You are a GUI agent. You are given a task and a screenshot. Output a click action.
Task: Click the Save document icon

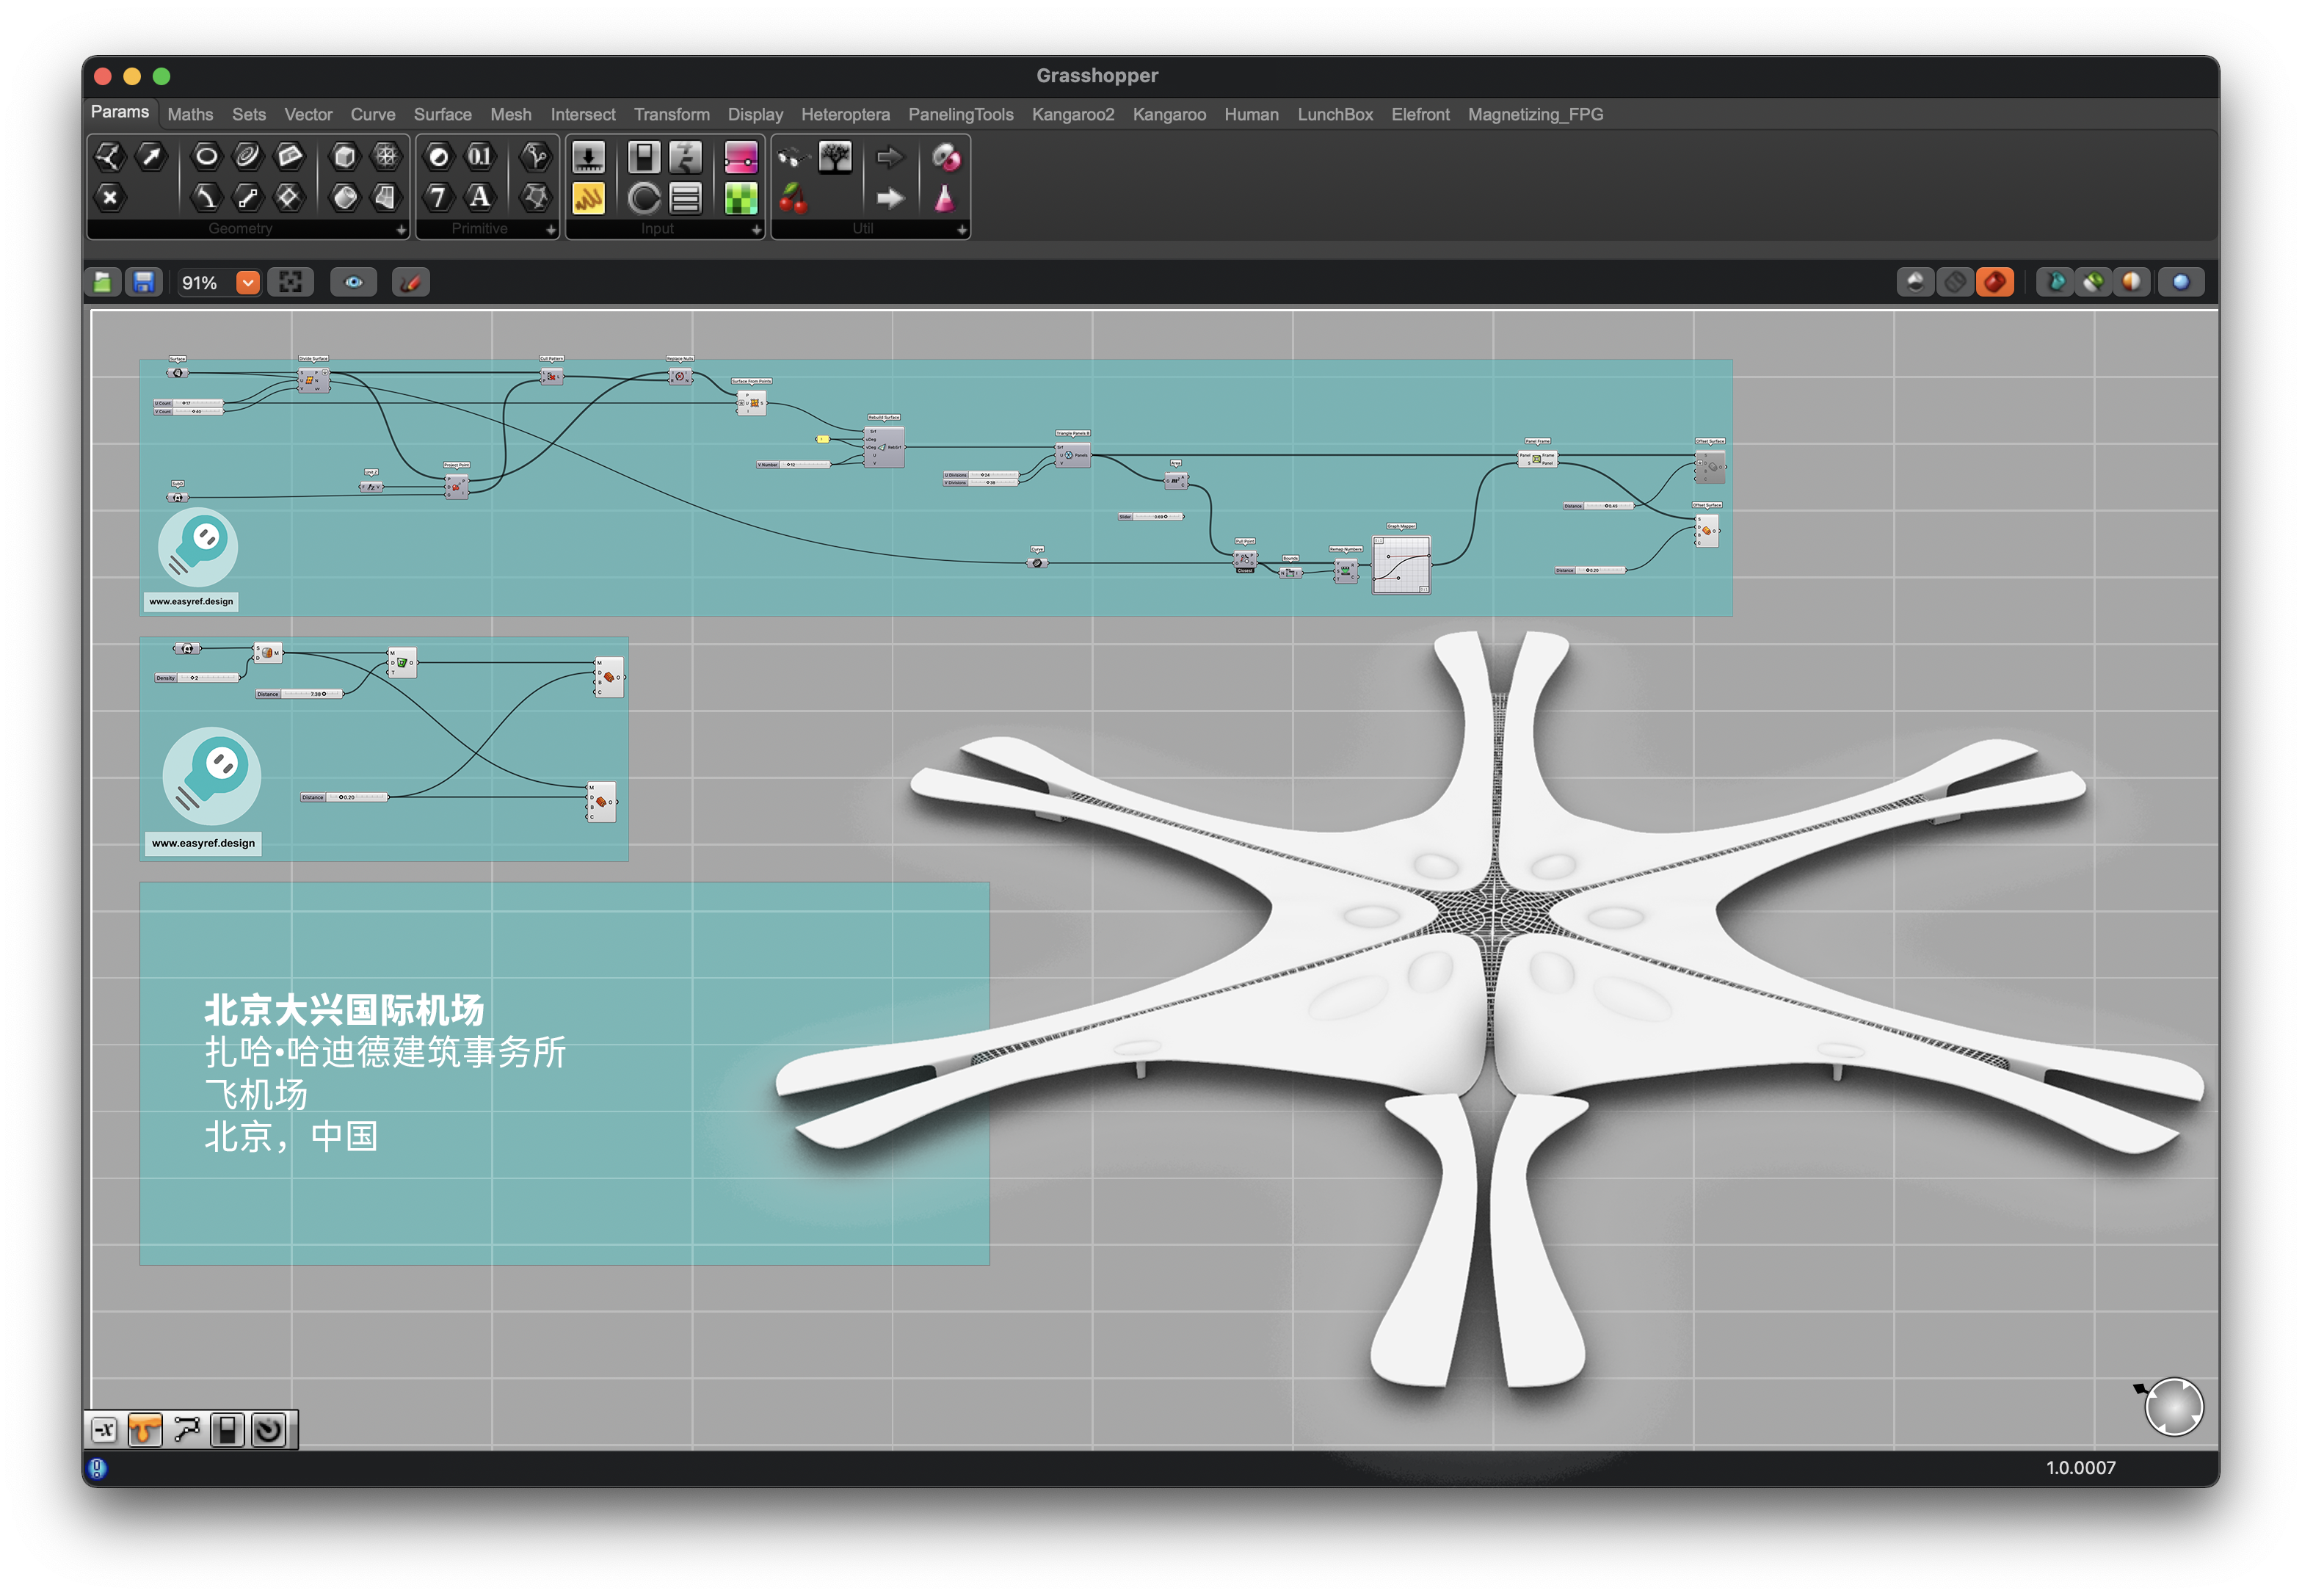click(x=143, y=283)
